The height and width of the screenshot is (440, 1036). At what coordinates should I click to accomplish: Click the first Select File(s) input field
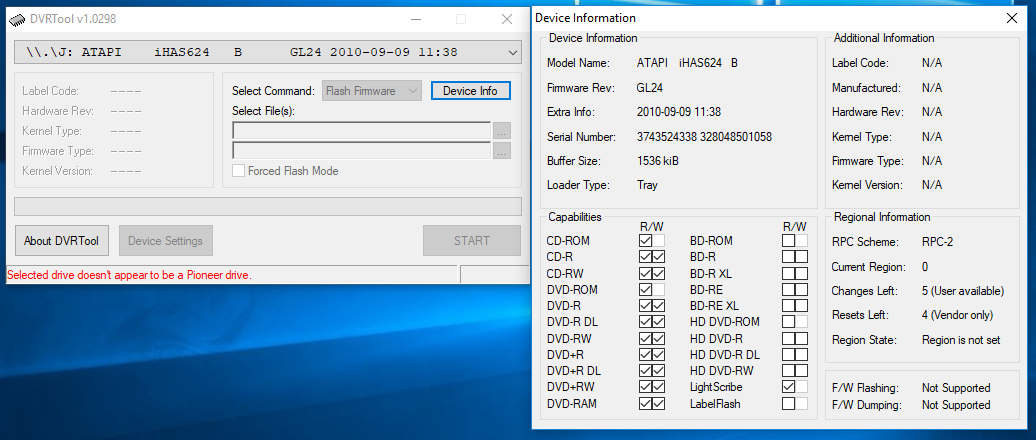pyautogui.click(x=361, y=131)
